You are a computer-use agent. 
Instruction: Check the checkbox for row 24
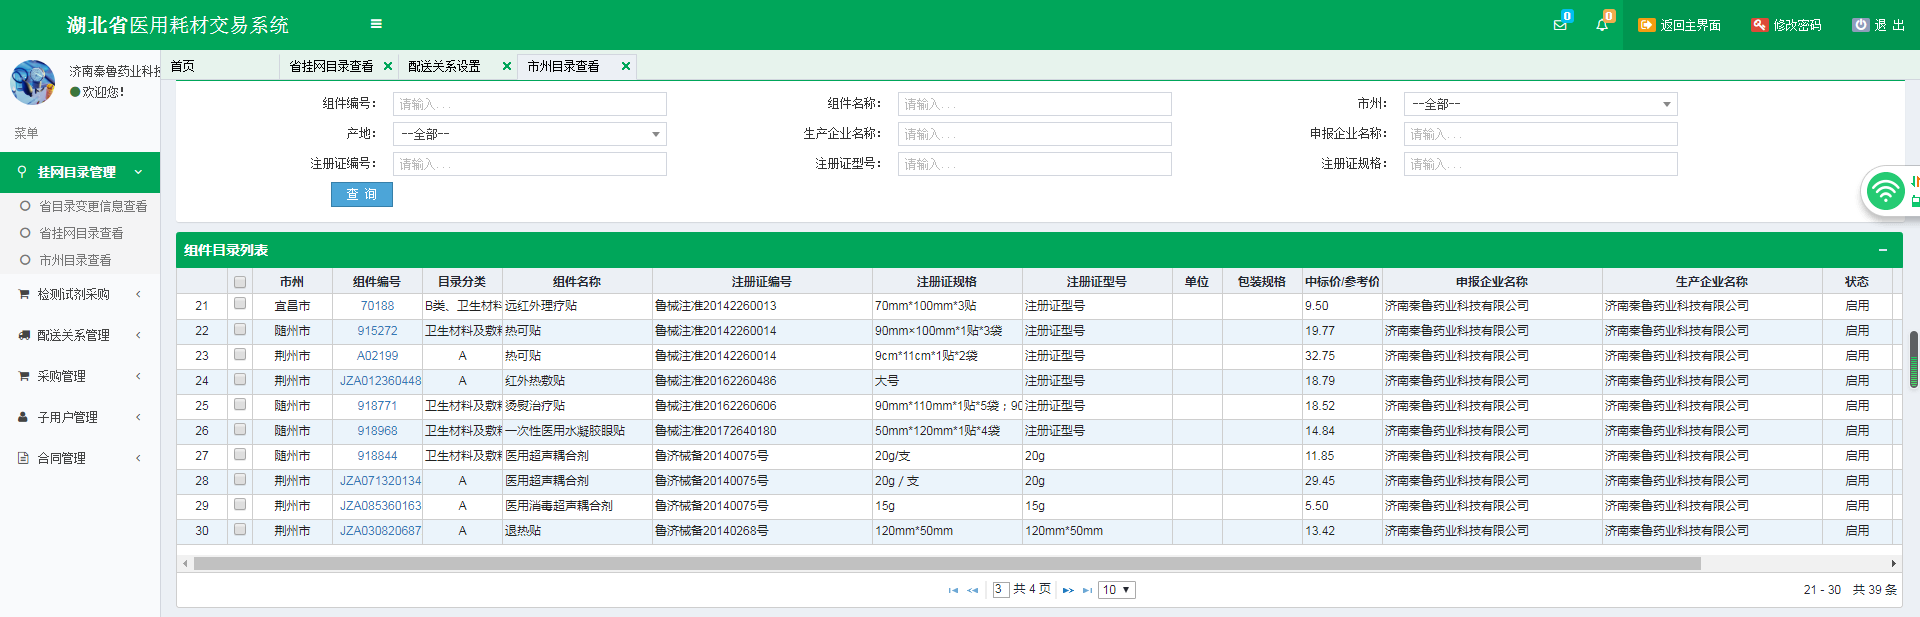tap(240, 379)
